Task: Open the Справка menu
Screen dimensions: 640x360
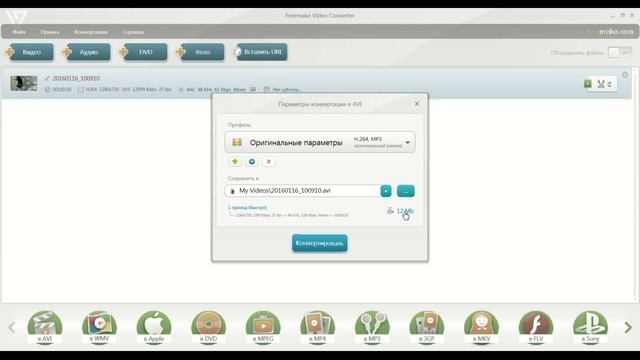Action: click(133, 32)
